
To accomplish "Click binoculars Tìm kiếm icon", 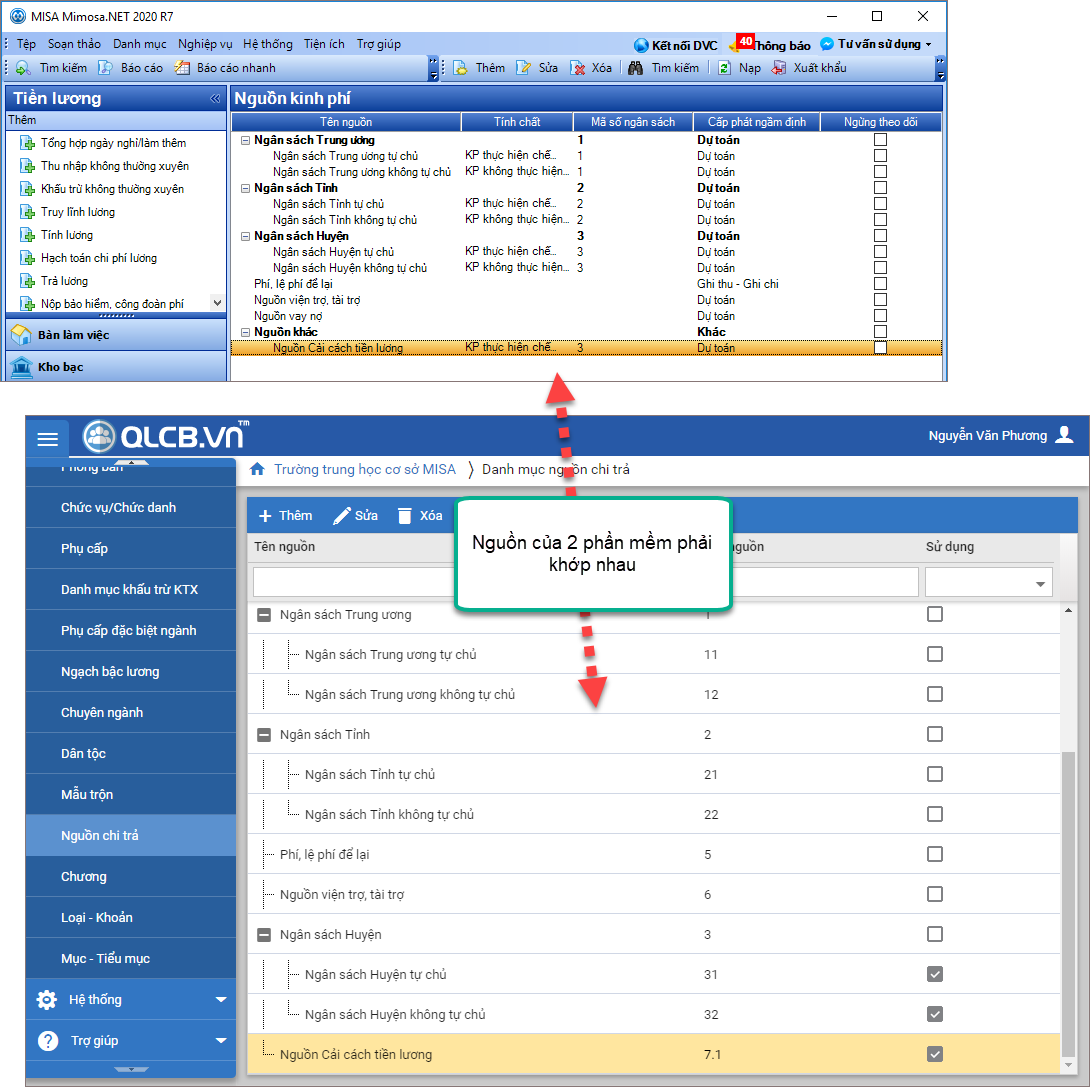I will click(635, 67).
